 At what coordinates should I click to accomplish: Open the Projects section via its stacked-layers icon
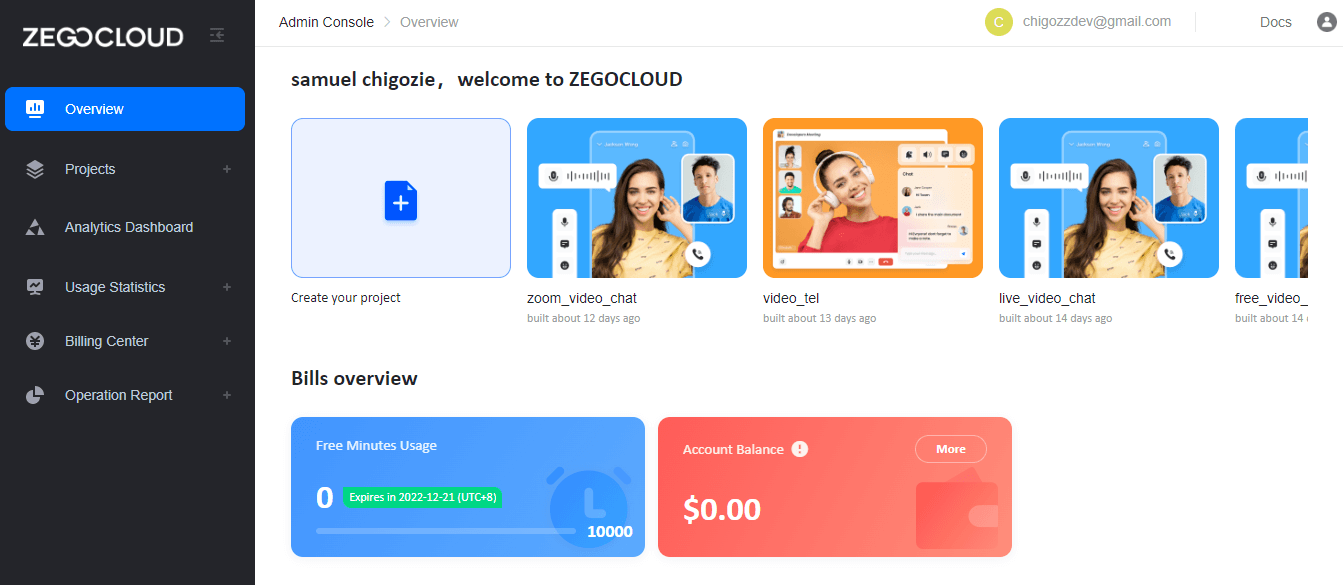pyautogui.click(x=34, y=168)
